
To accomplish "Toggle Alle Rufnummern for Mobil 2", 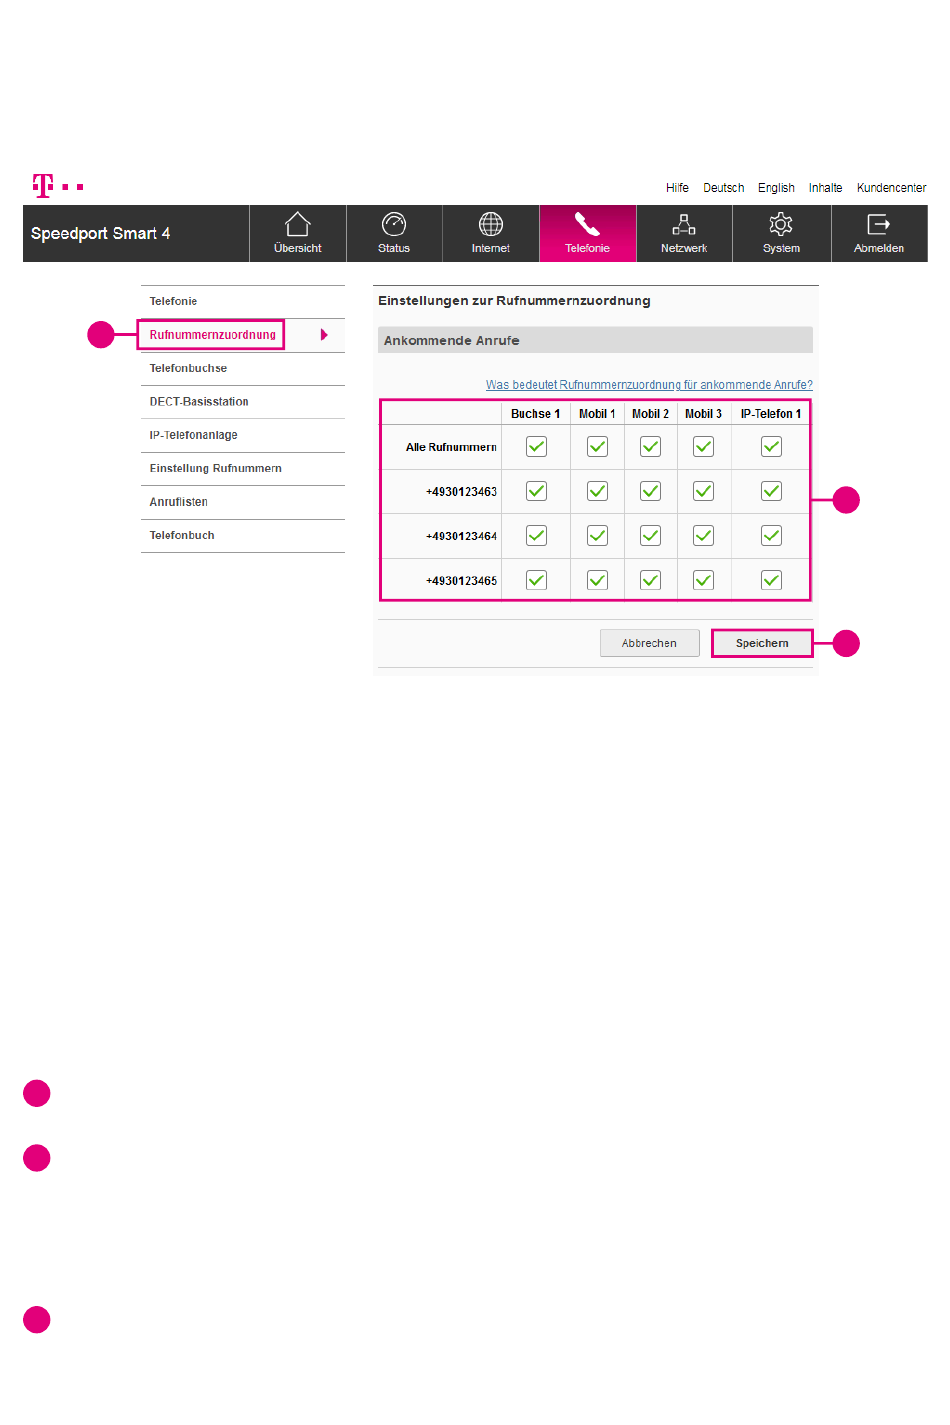I will tap(651, 447).
